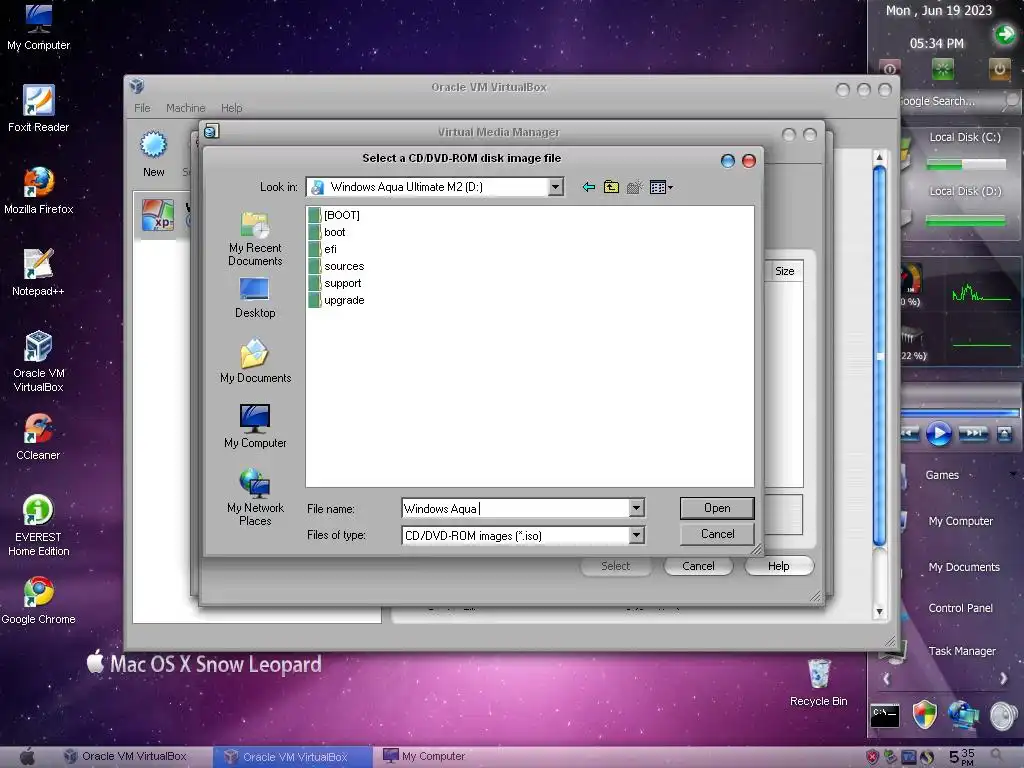Click the Up One Level folder icon
Viewport: 1024px width, 768px height.
611,187
